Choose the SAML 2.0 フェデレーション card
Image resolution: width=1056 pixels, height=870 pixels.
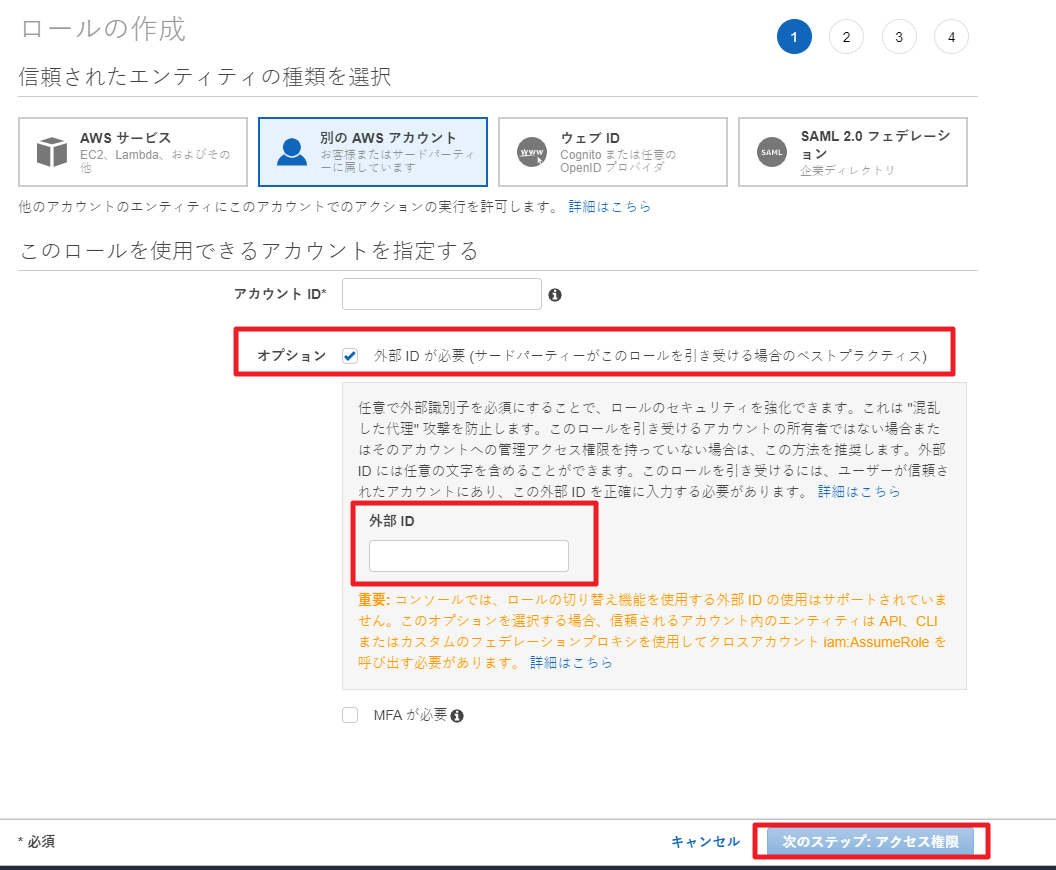(852, 152)
